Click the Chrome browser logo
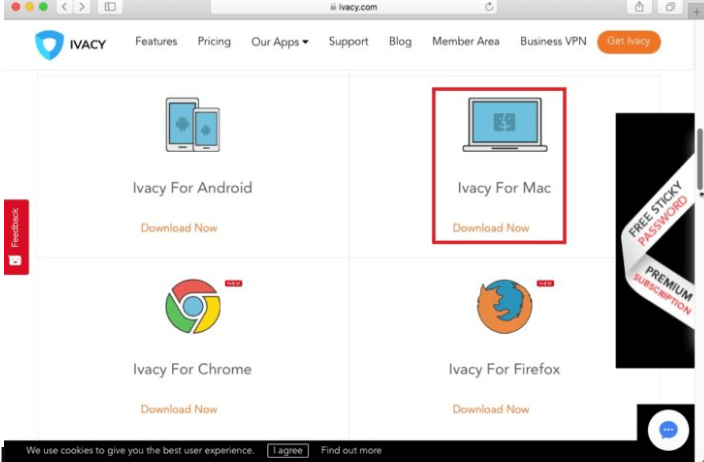The height and width of the screenshot is (462, 704). 193,306
